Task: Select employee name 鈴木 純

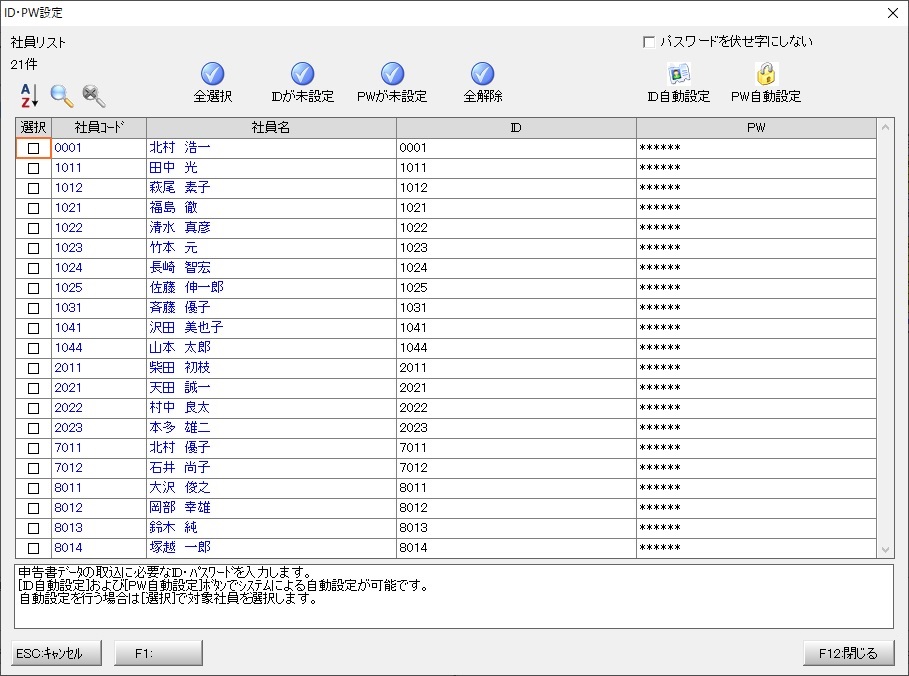Action: [271, 528]
